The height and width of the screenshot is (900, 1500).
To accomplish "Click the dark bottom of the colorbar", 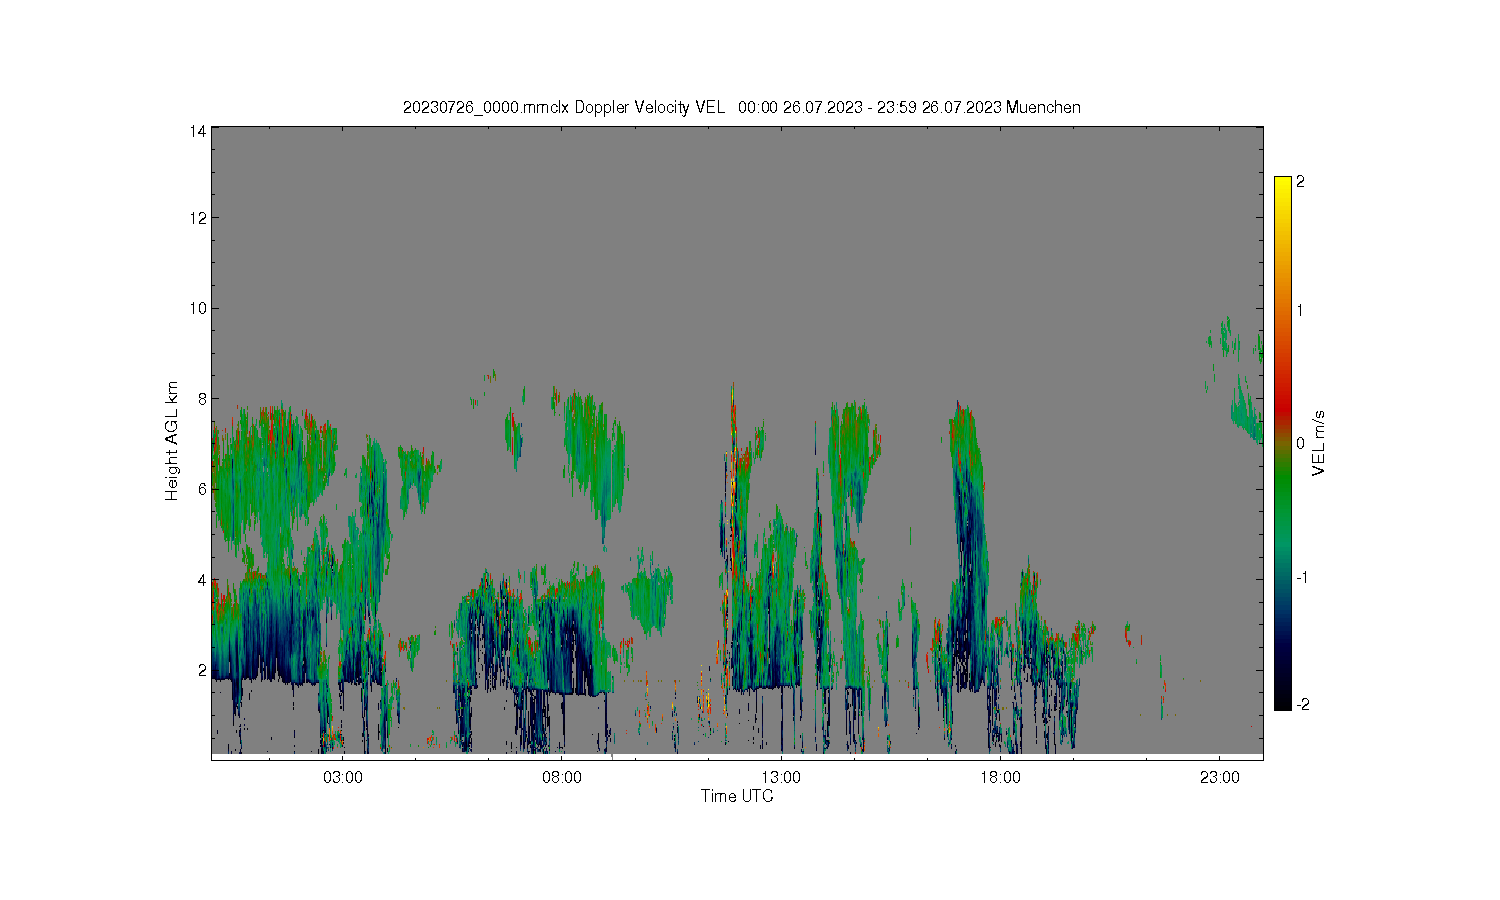I will pos(1283,695).
